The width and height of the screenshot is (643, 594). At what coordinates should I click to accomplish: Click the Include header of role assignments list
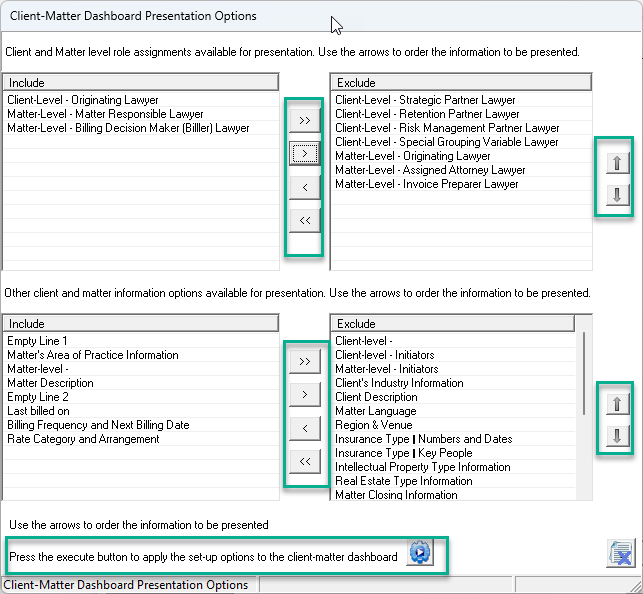tap(141, 83)
